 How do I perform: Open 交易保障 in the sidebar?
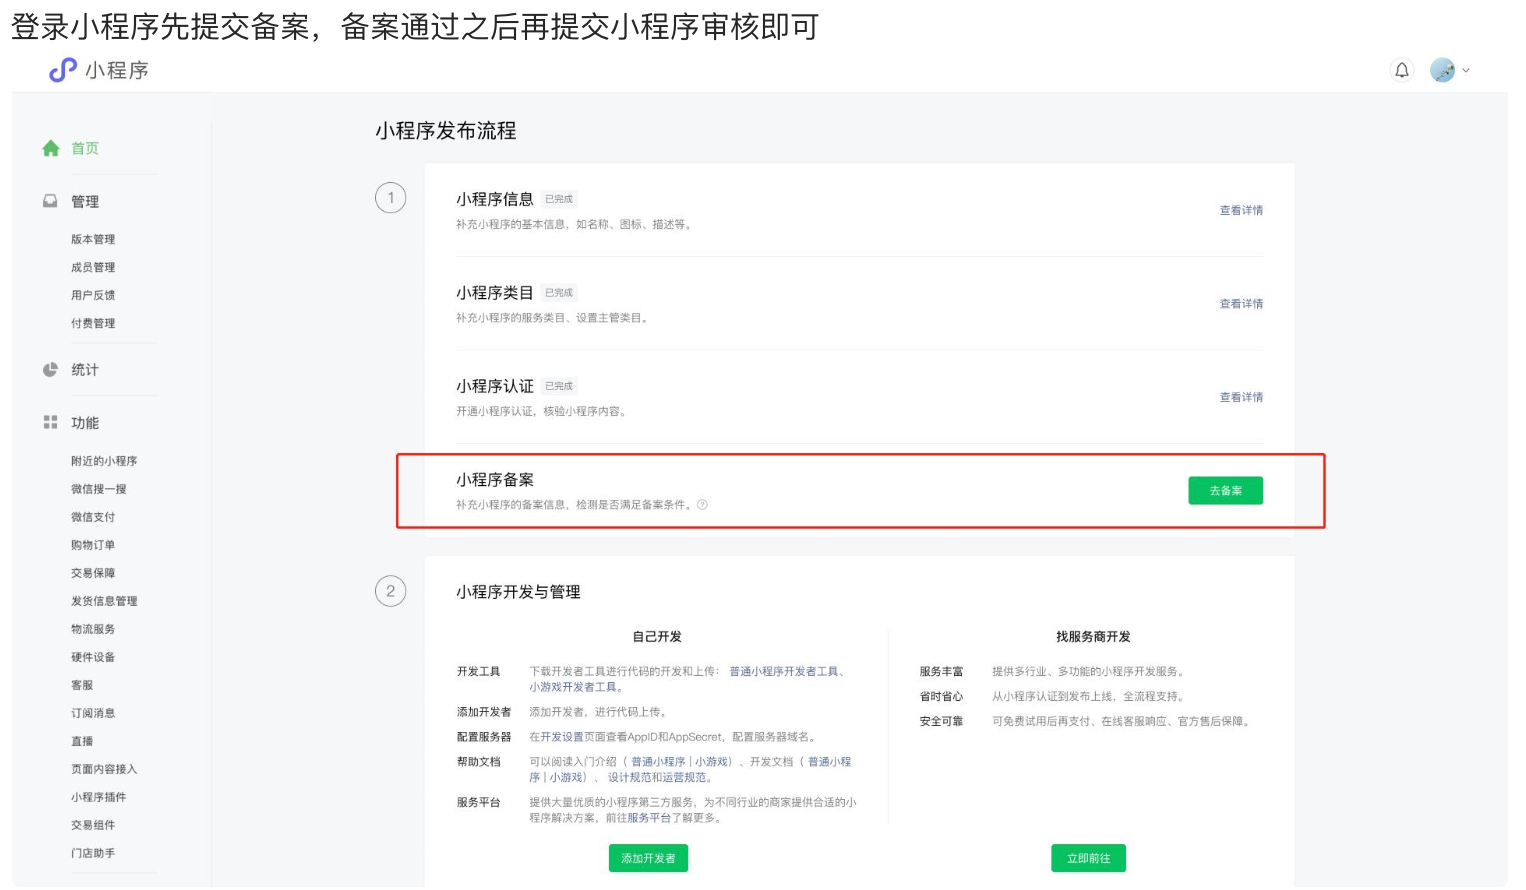(x=93, y=573)
